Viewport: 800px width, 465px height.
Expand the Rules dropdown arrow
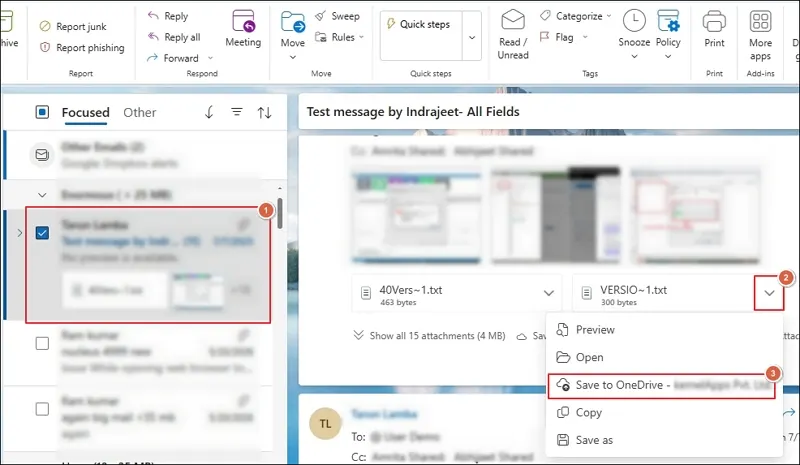(x=361, y=37)
